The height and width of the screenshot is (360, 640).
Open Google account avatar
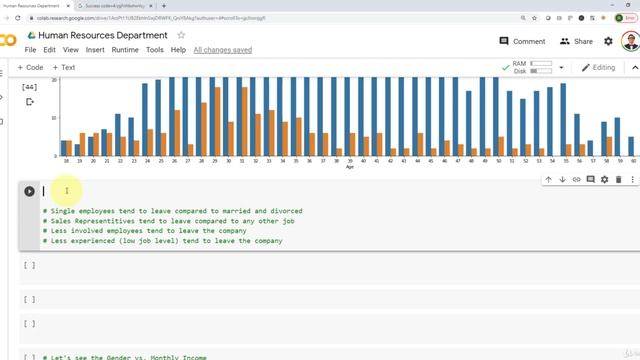[631, 41]
